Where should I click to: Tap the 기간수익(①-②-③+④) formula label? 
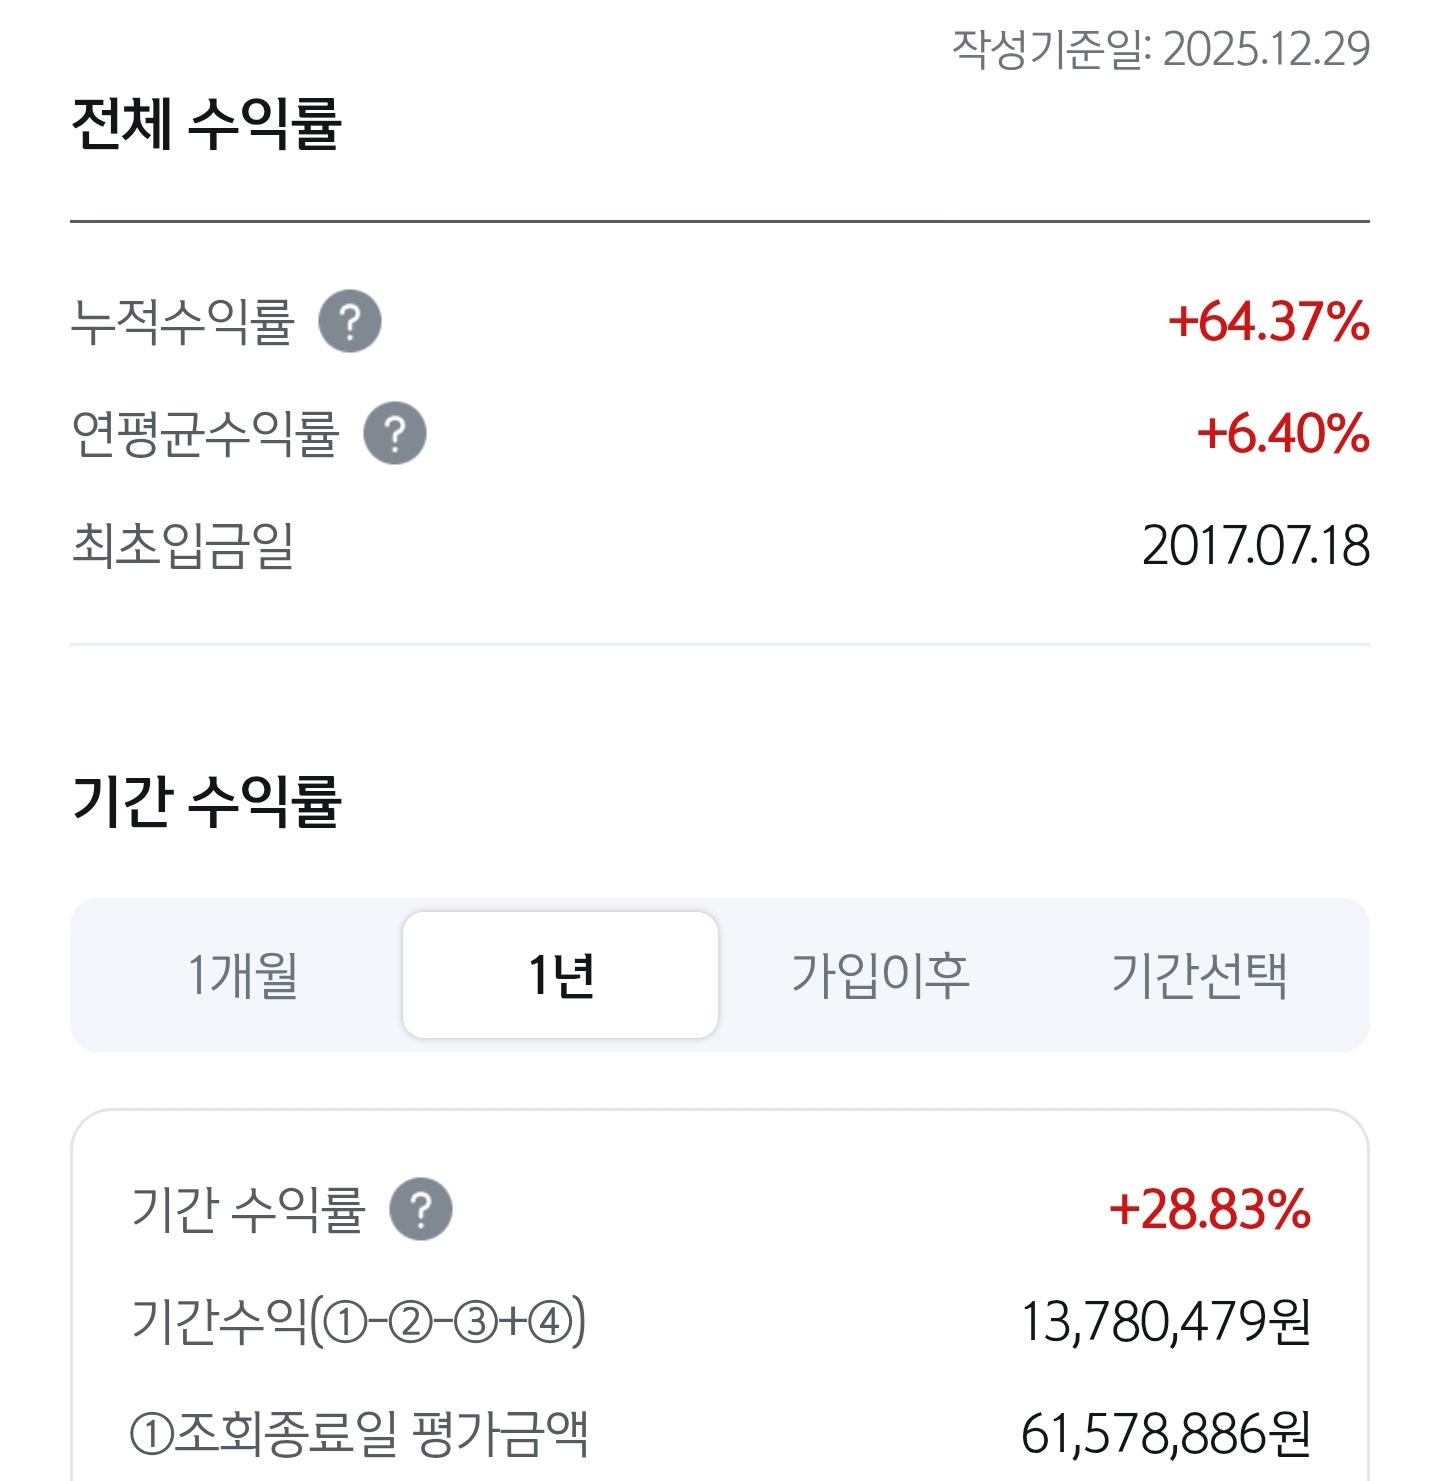(359, 1322)
